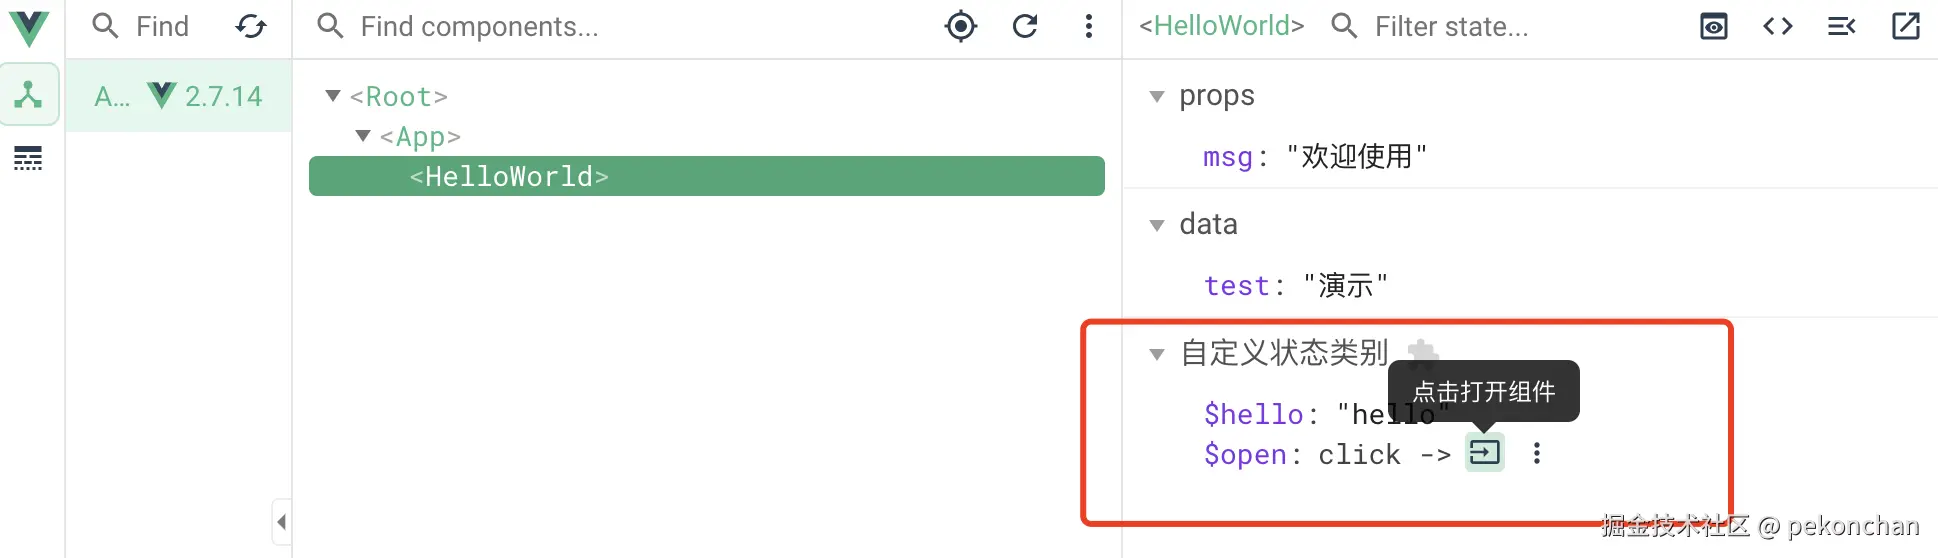Screen dimensions: 1938x558
Task: Open the component tree three-dot menu
Action: pyautogui.click(x=1089, y=27)
